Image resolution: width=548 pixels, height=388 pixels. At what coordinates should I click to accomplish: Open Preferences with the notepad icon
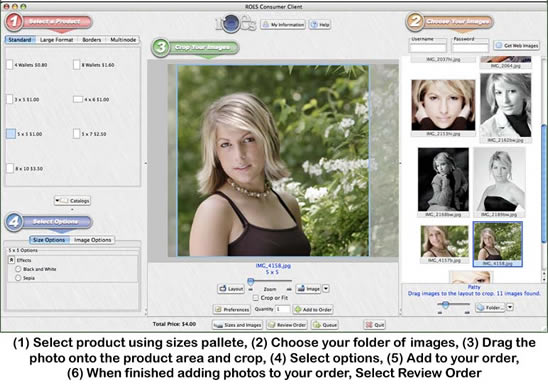pos(232,310)
